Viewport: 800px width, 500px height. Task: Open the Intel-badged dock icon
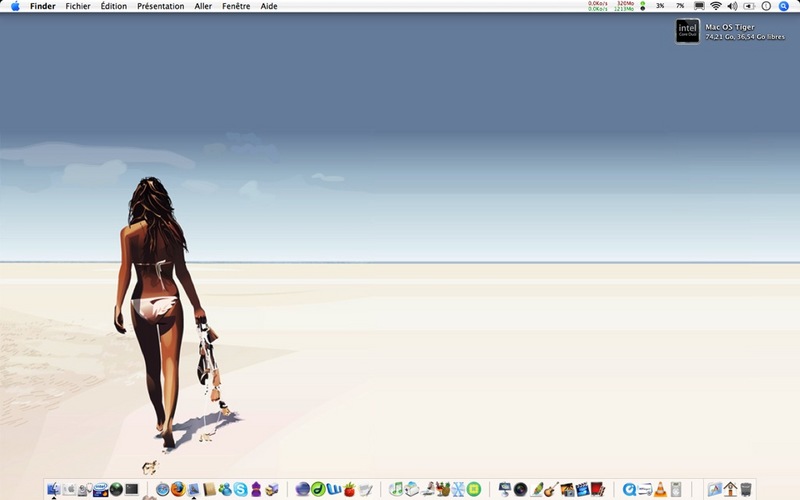pyautogui.click(x=101, y=489)
